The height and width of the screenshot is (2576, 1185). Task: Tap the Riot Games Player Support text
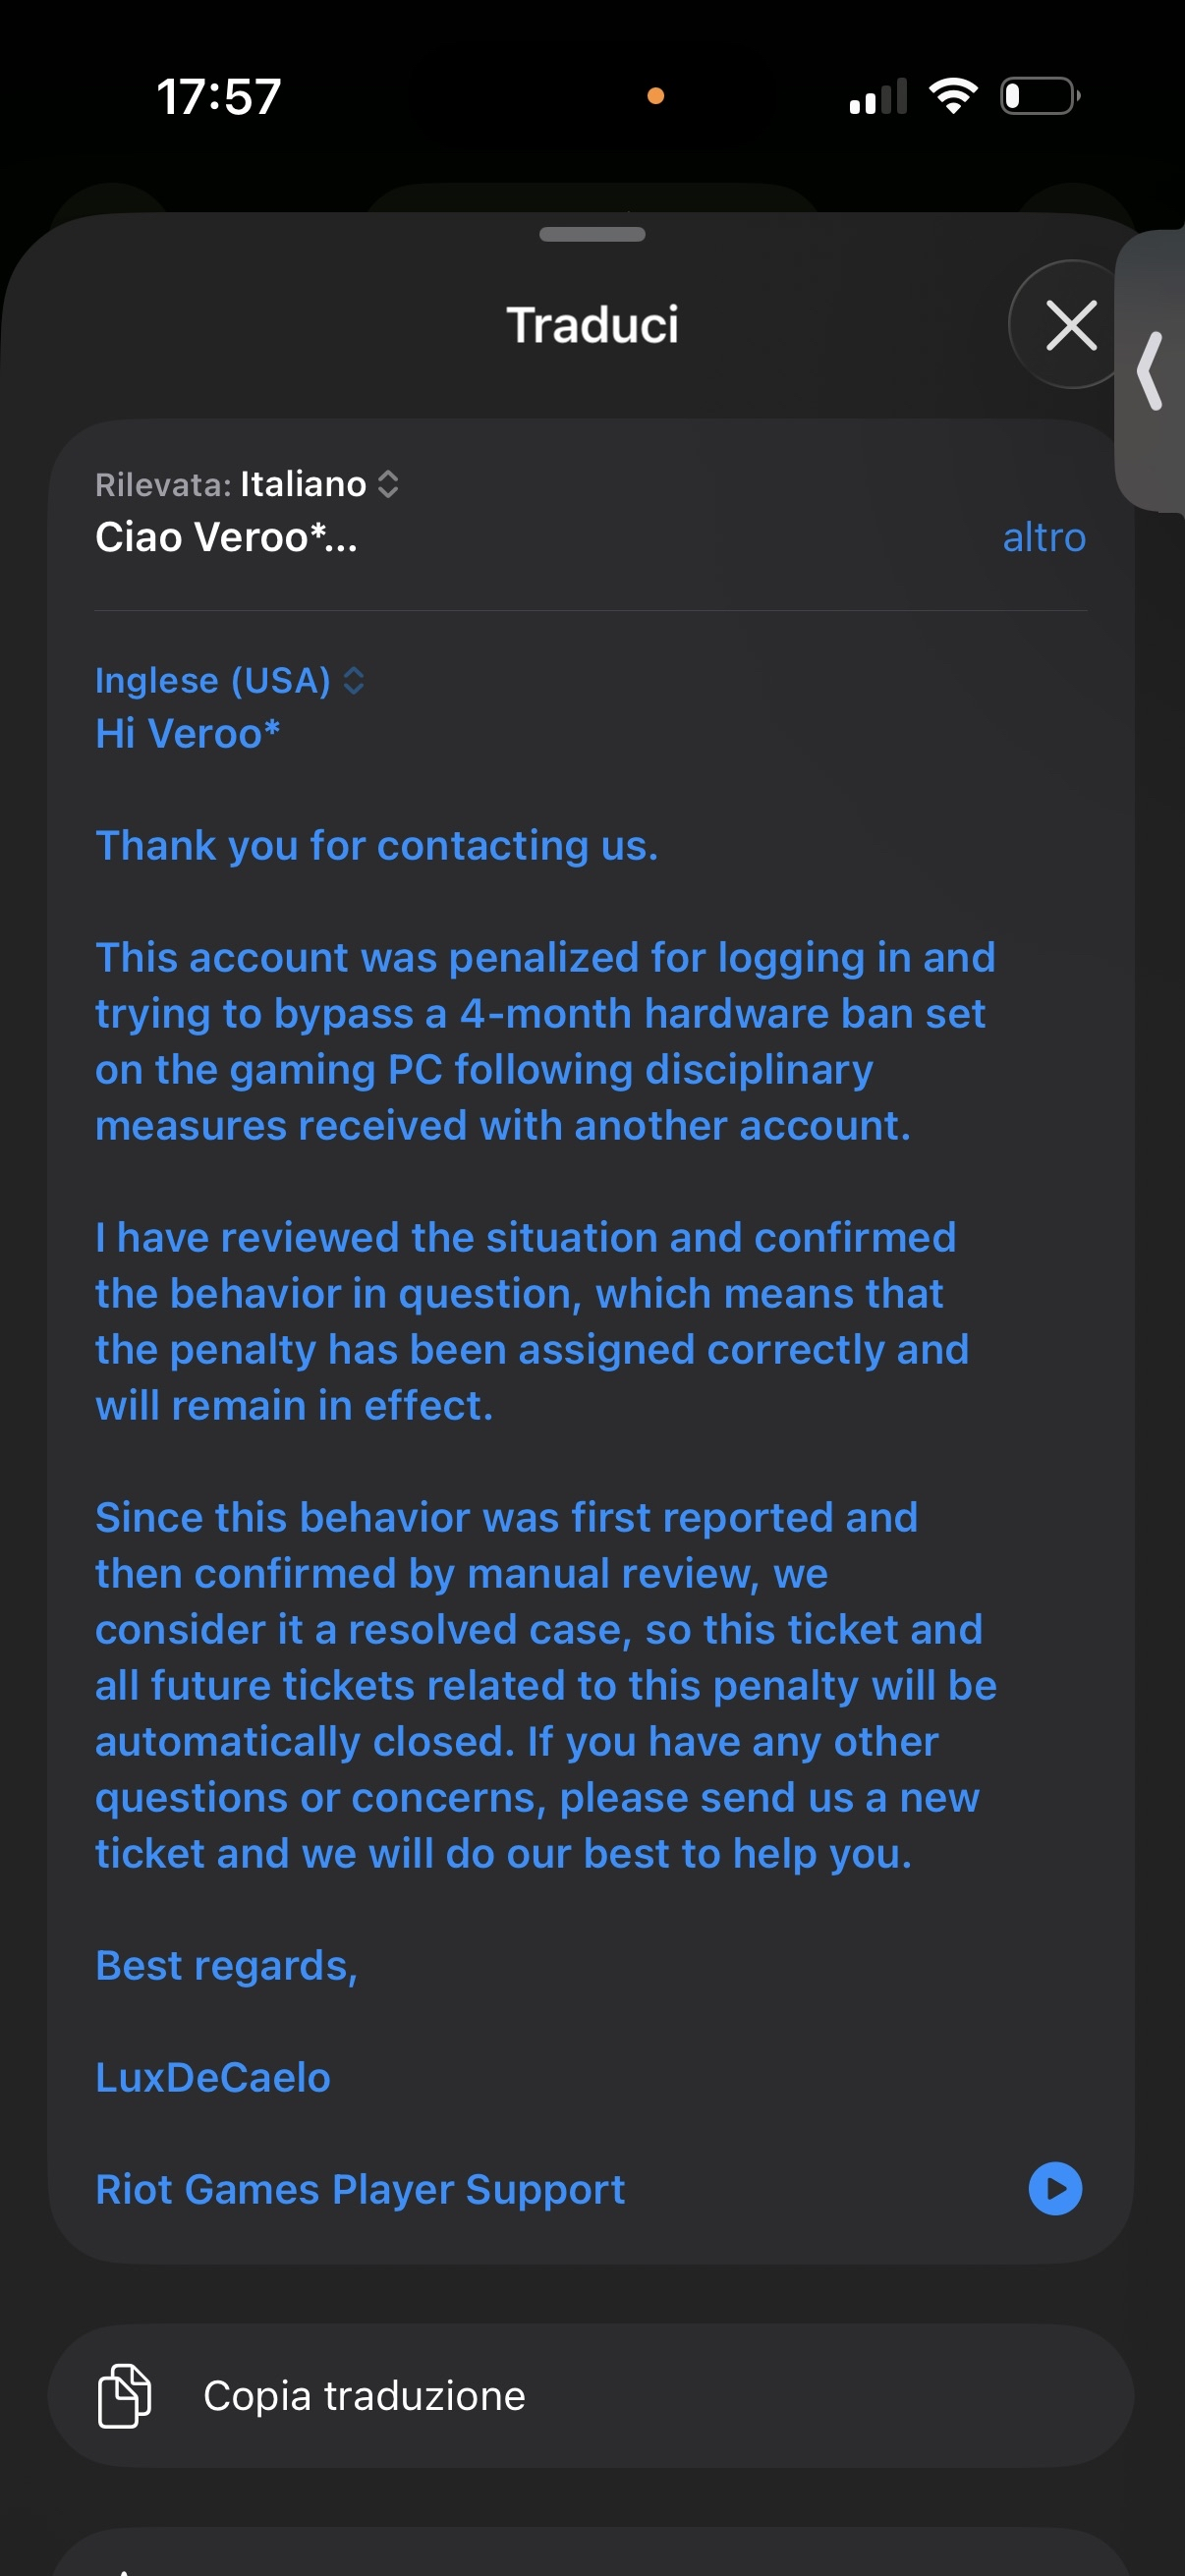[360, 2189]
